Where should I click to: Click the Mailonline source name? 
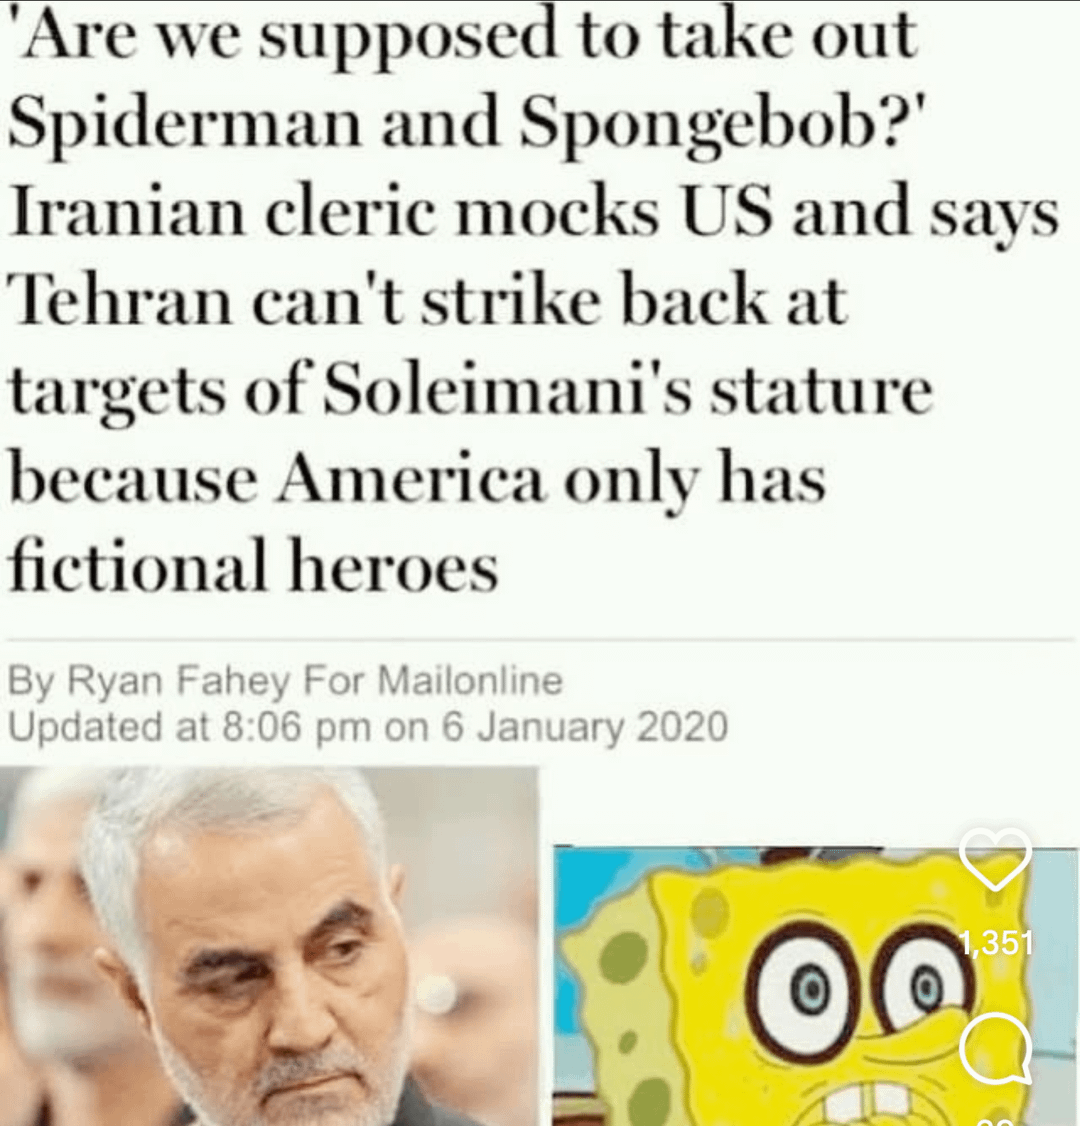[x=469, y=680]
